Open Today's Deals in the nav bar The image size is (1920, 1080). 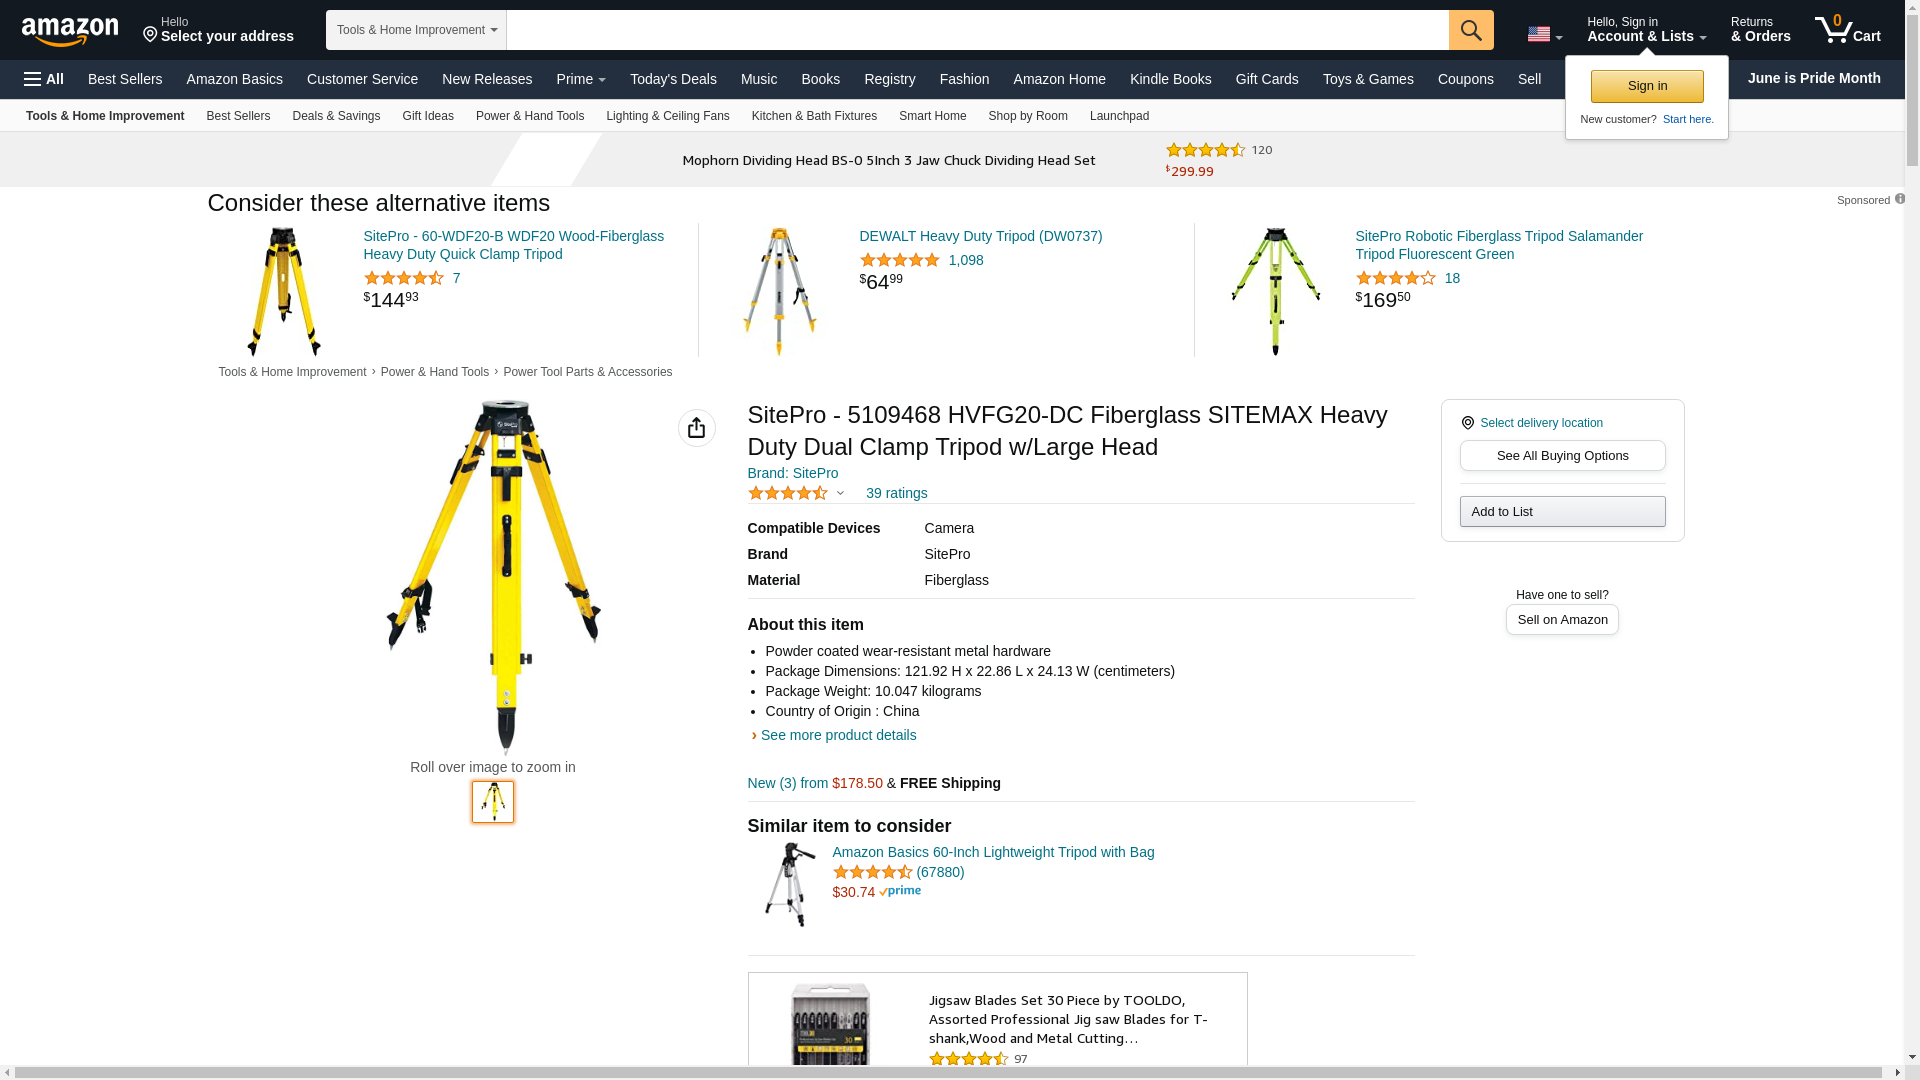[x=672, y=79]
